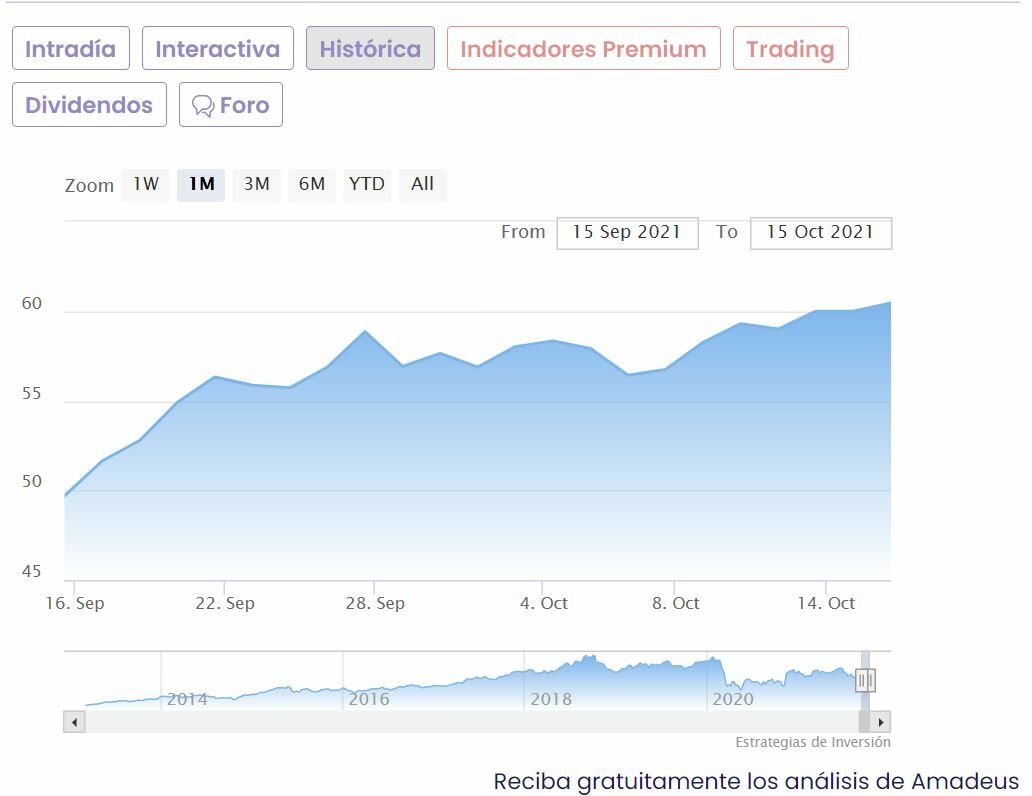Switch to the Interactiva tab
The width and height of the screenshot is (1032, 796).
218,48
